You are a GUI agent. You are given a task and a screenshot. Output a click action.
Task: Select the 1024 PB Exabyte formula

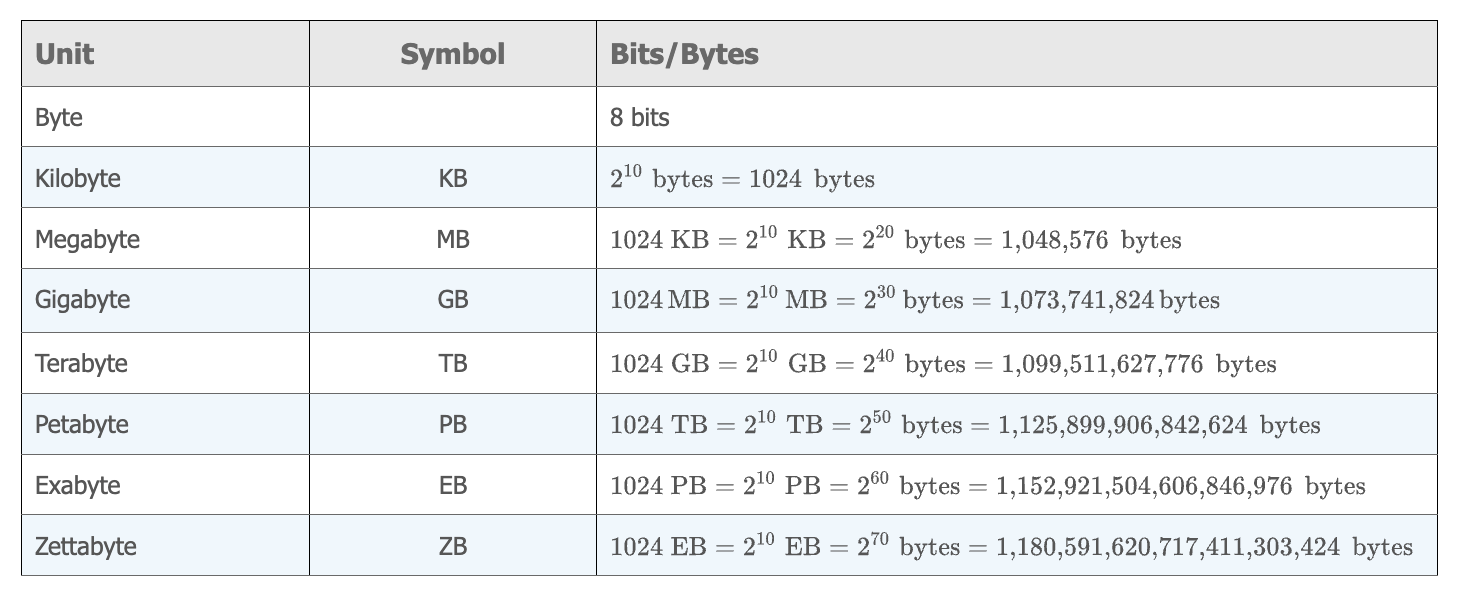click(987, 487)
